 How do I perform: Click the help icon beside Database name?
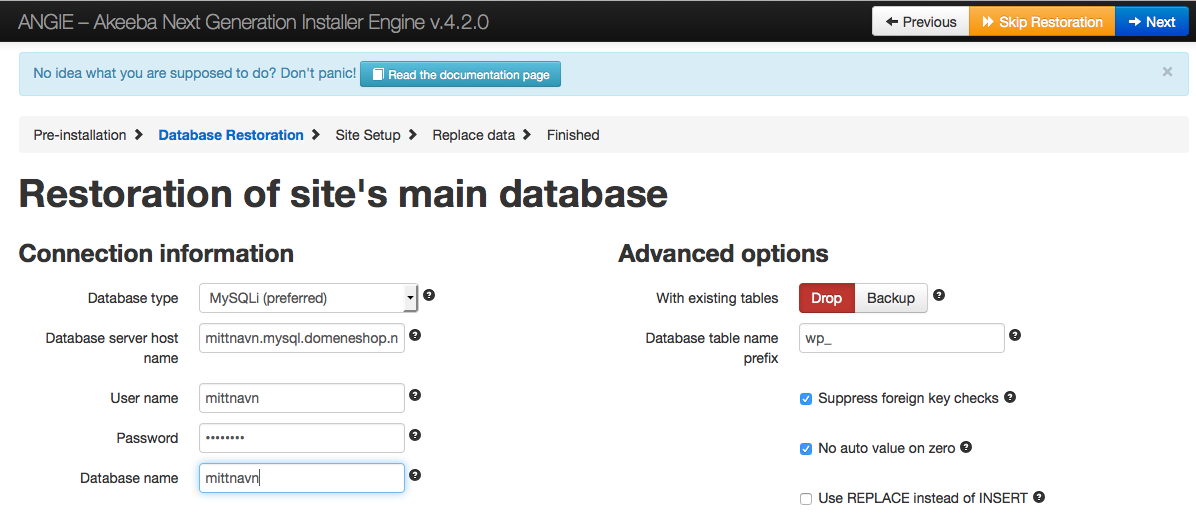point(415,475)
